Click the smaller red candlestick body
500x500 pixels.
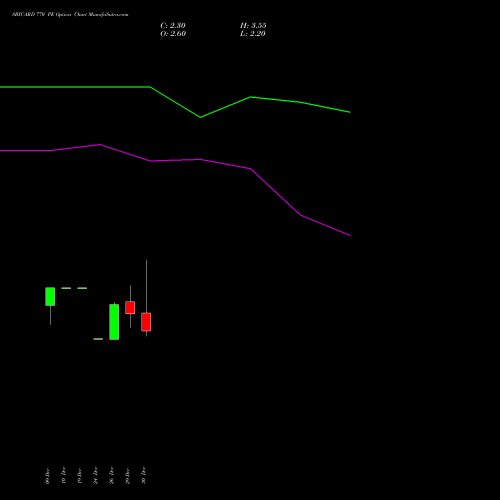coord(130,307)
